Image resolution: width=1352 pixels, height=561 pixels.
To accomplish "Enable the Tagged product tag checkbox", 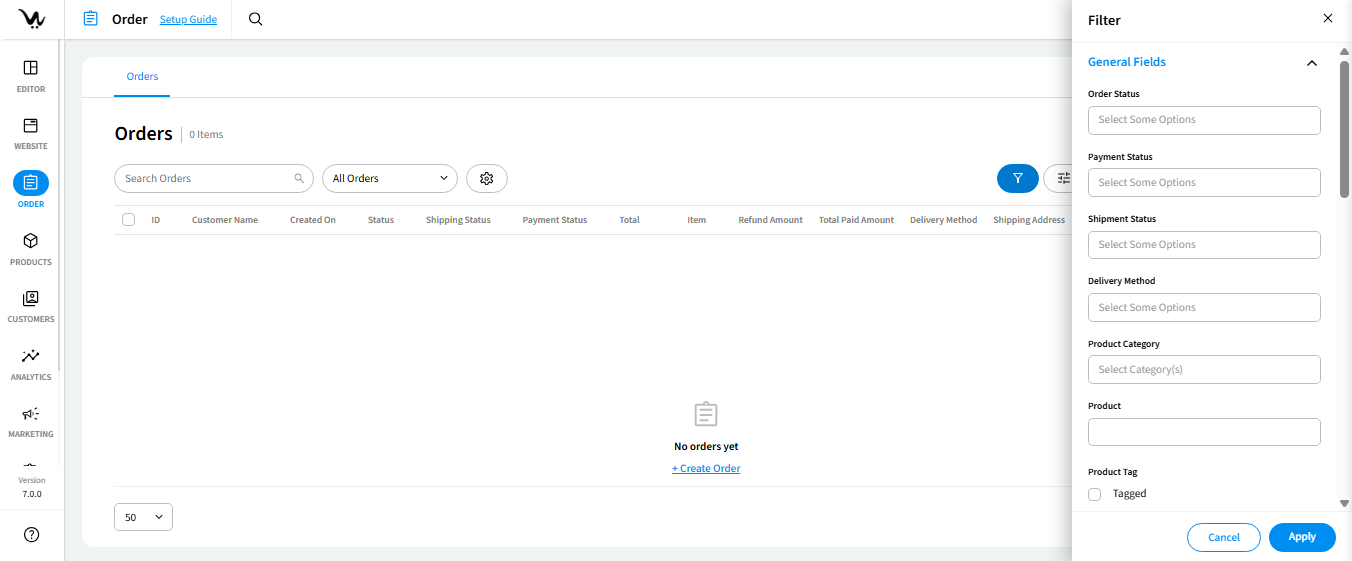I will (x=1094, y=494).
